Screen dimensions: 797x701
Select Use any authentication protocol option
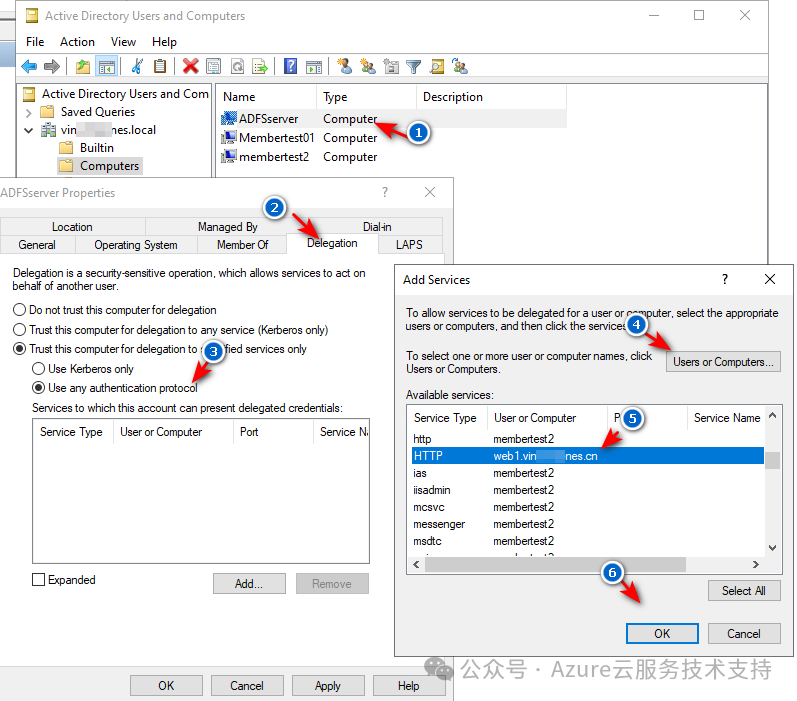click(x=38, y=388)
